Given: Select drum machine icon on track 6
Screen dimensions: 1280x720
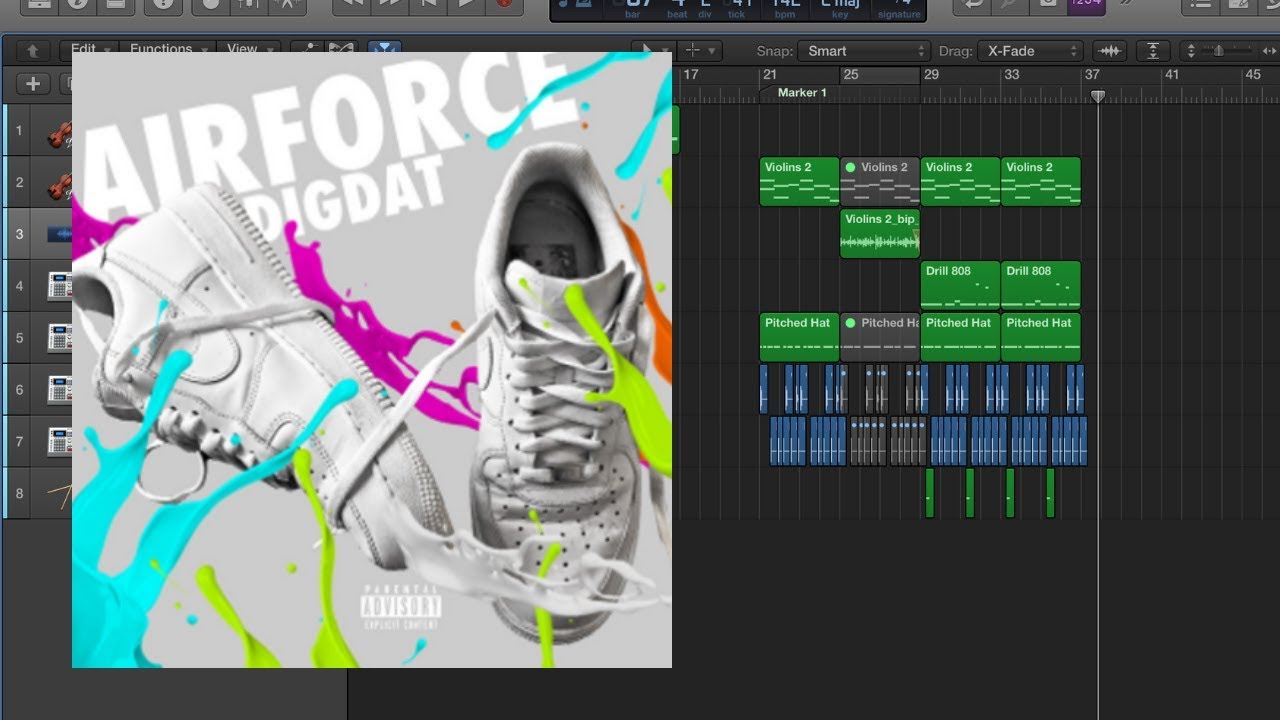Looking at the screenshot, I should point(59,391).
